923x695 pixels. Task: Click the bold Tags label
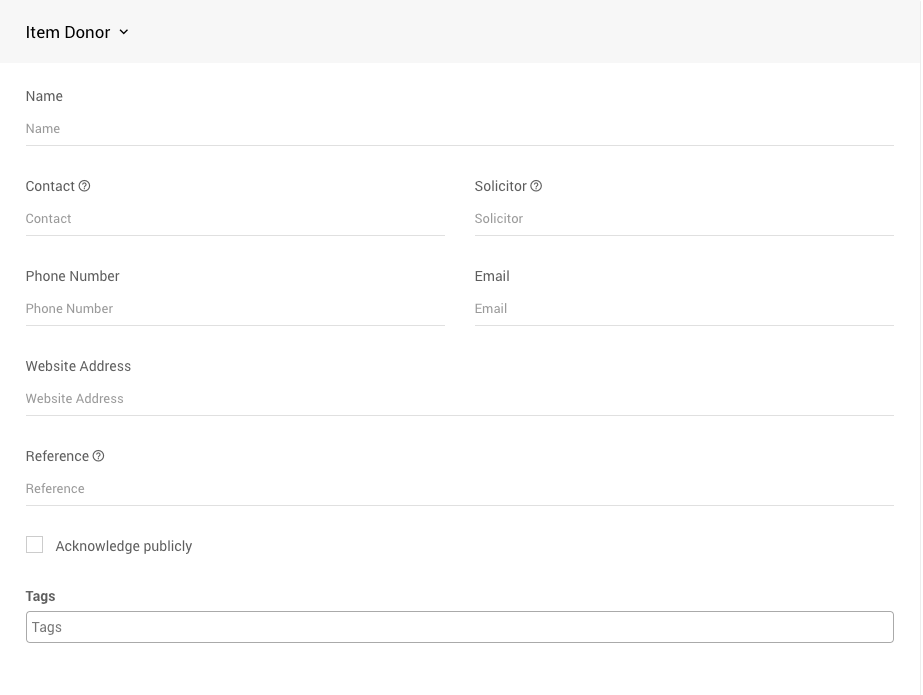tap(40, 596)
